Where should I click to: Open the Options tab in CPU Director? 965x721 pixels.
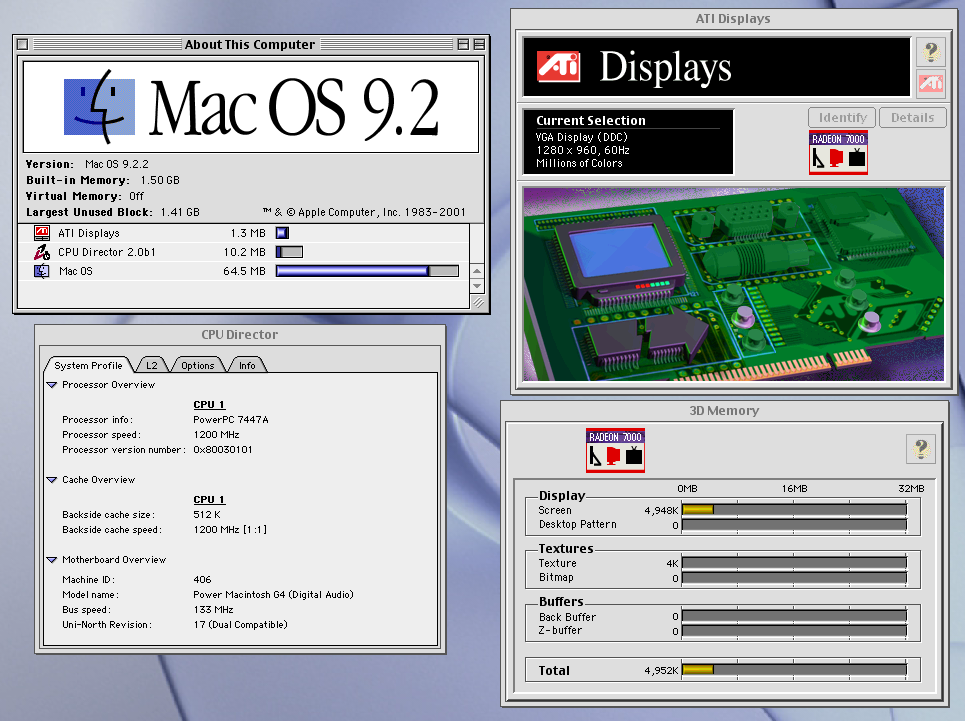click(x=197, y=365)
